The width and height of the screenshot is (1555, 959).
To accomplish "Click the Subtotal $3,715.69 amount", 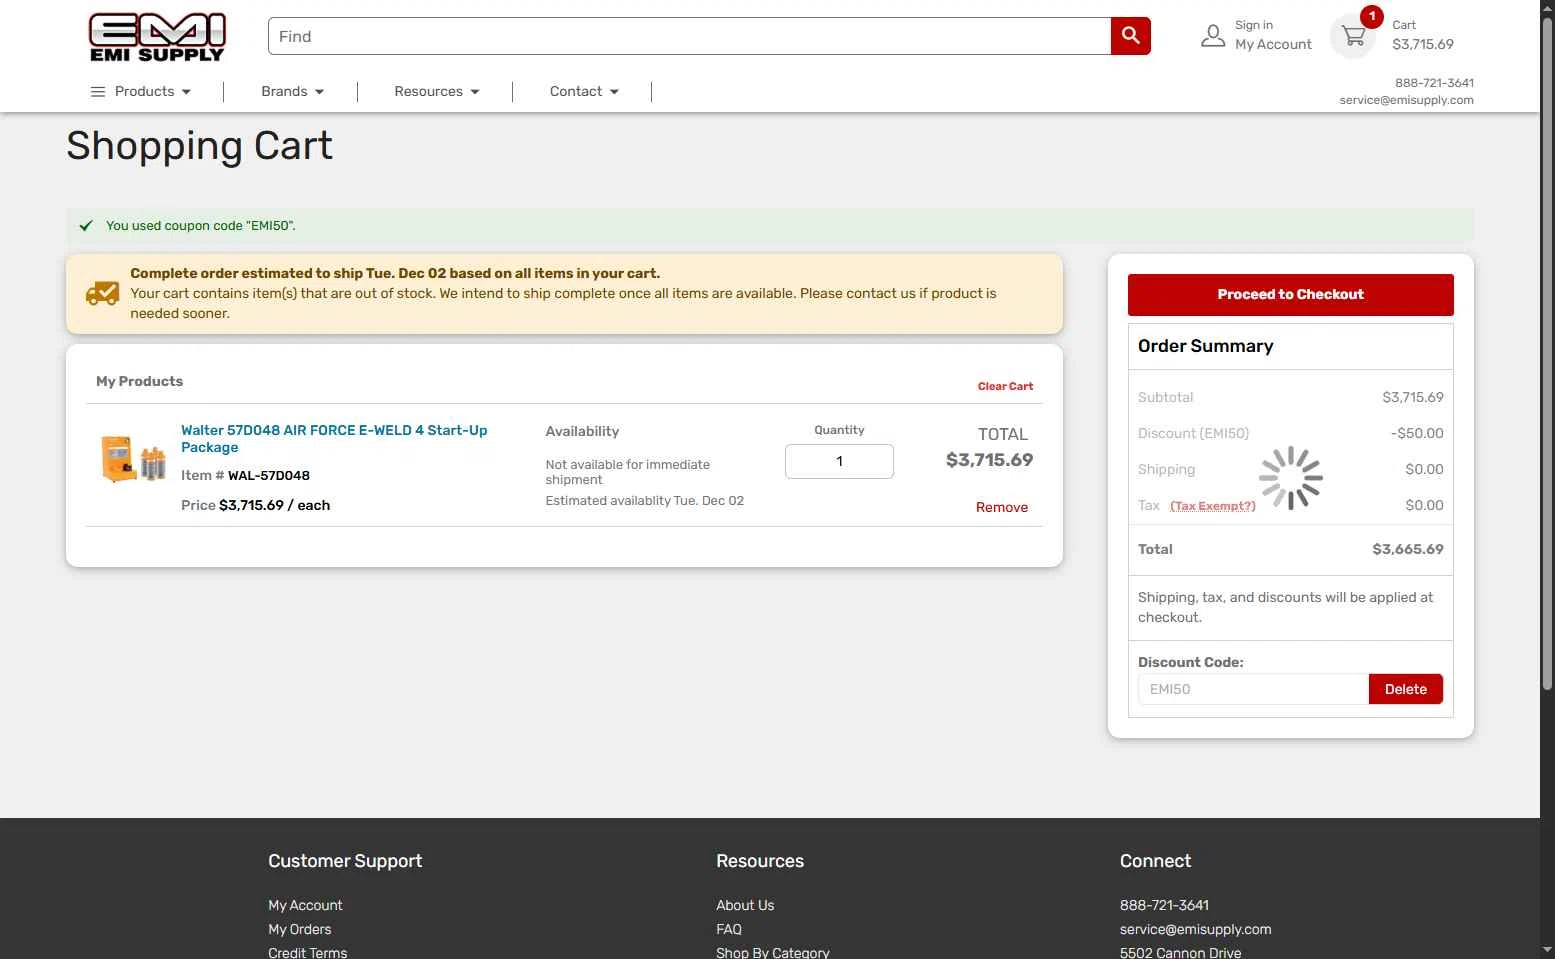I will [1412, 397].
